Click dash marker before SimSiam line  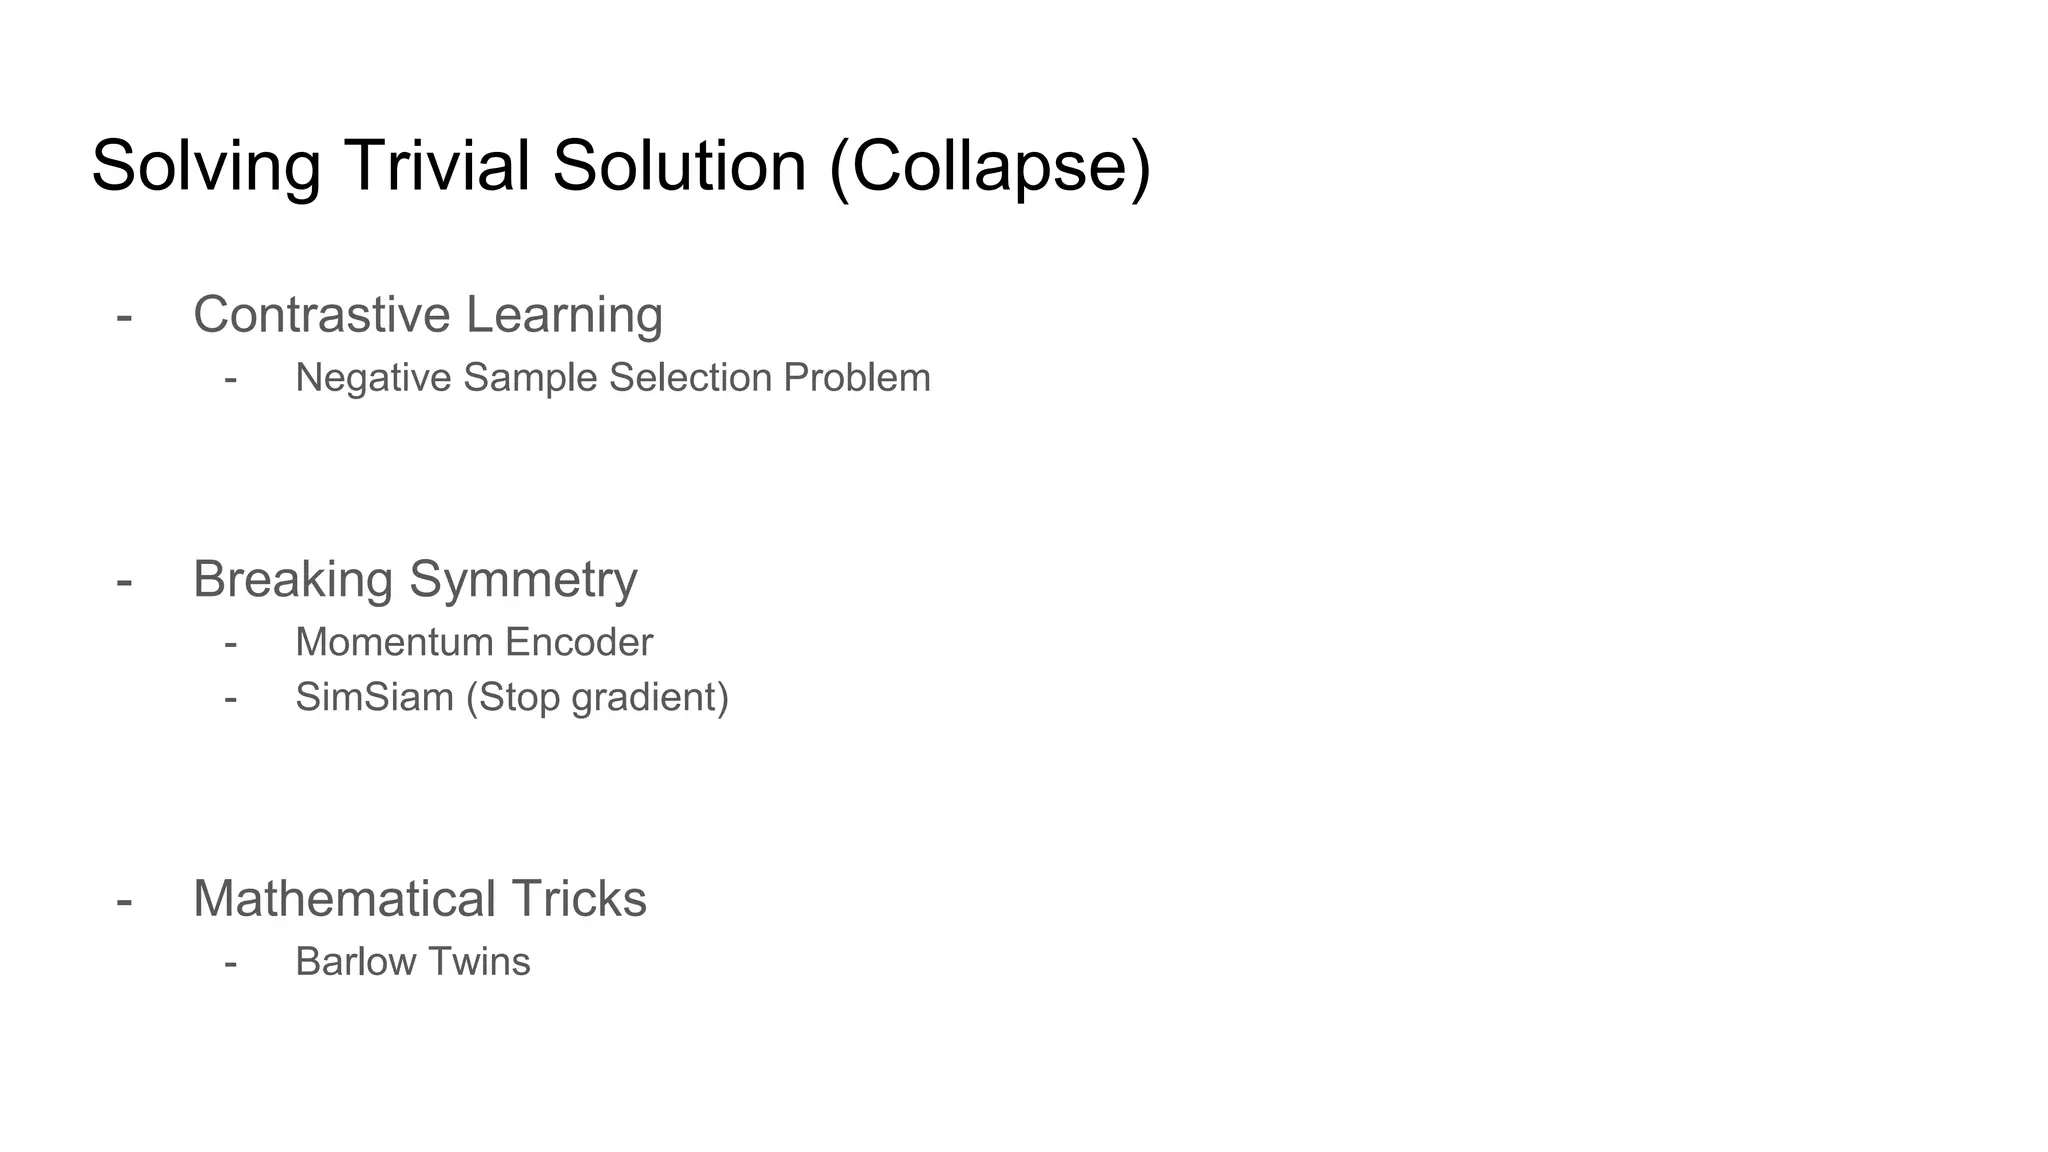[x=231, y=700]
